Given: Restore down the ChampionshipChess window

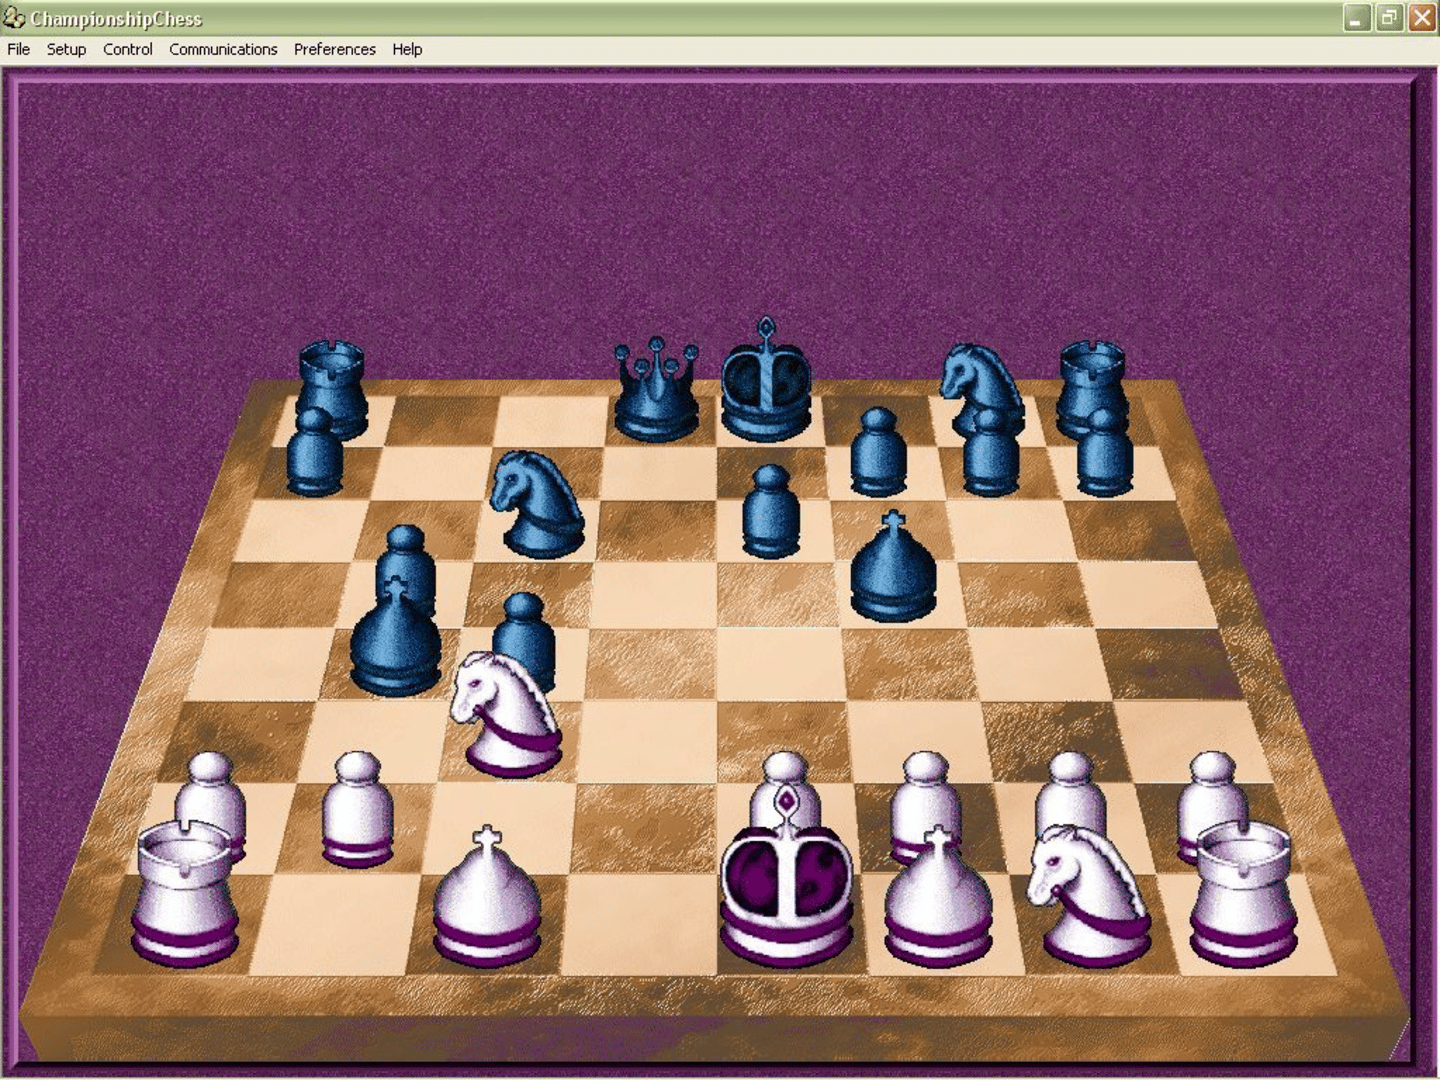Looking at the screenshot, I should (x=1390, y=18).
